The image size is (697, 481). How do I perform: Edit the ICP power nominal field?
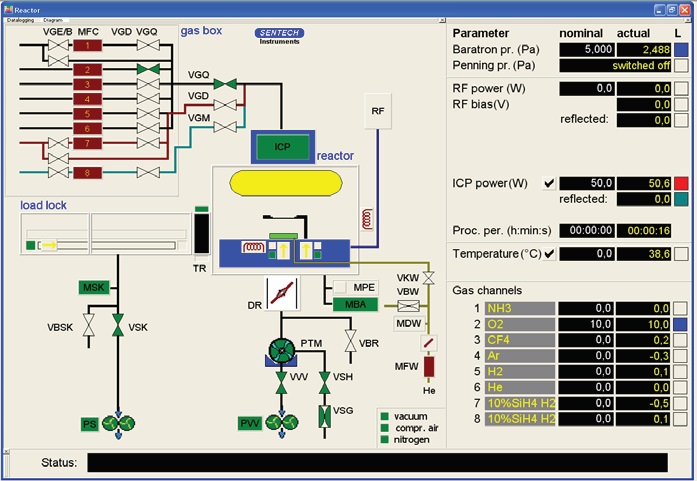tap(587, 183)
